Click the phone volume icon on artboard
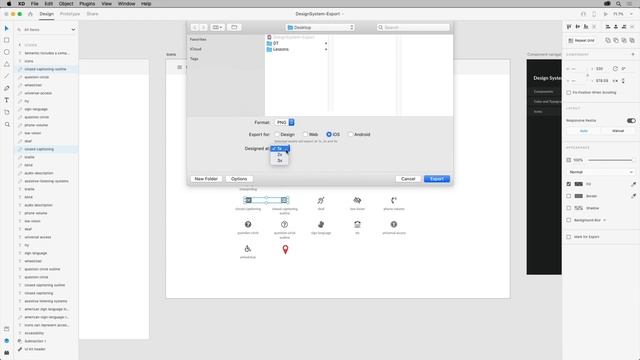640x360 pixels. tap(393, 200)
